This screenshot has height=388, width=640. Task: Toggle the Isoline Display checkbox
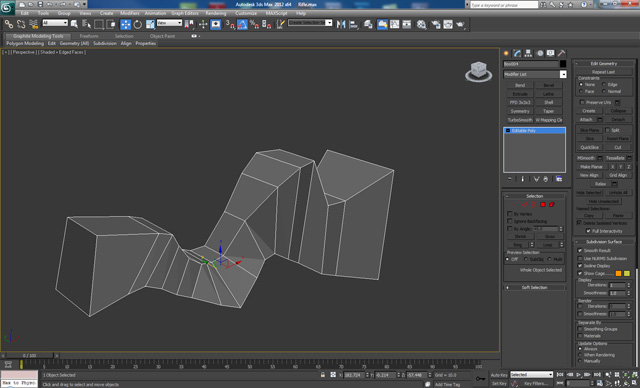(580, 266)
